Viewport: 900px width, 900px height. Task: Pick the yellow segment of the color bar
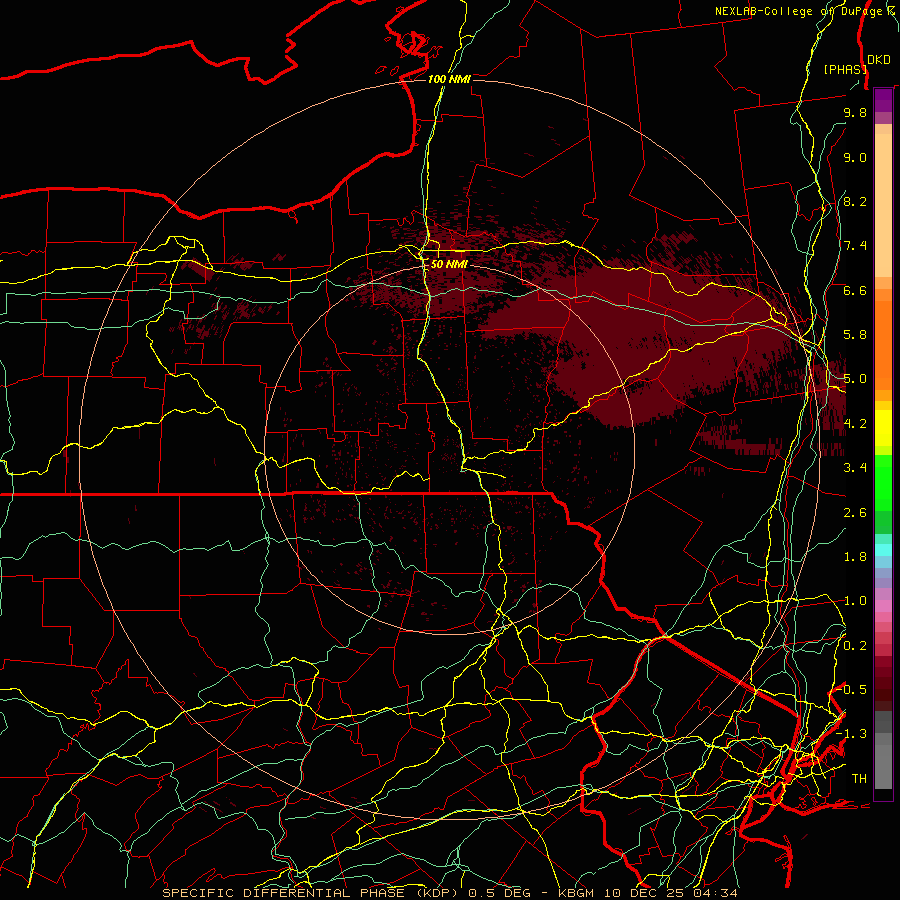[x=883, y=428]
